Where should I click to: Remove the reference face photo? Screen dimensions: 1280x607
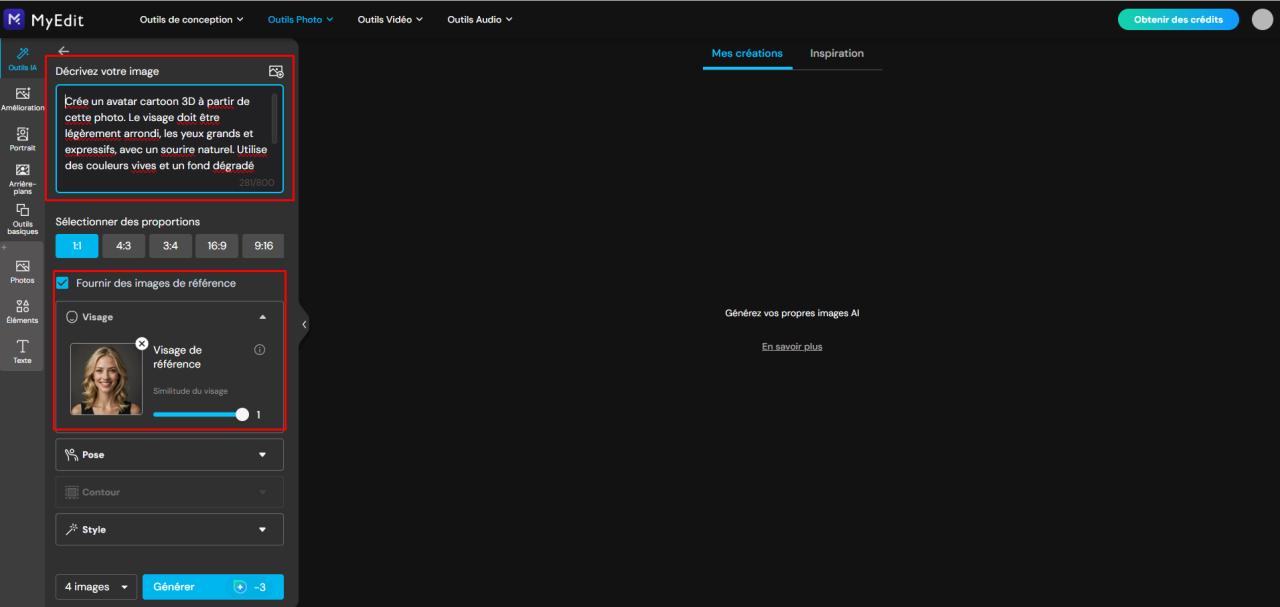(142, 343)
